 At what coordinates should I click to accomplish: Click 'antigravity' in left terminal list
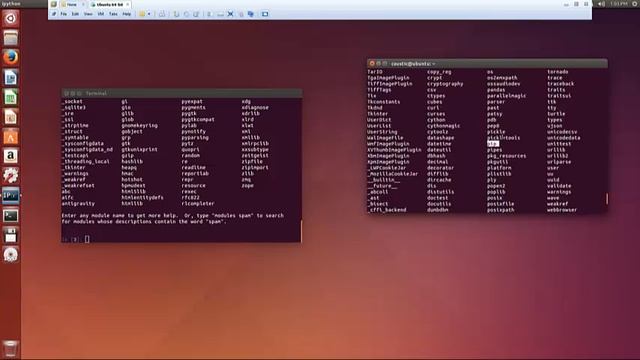click(78, 203)
